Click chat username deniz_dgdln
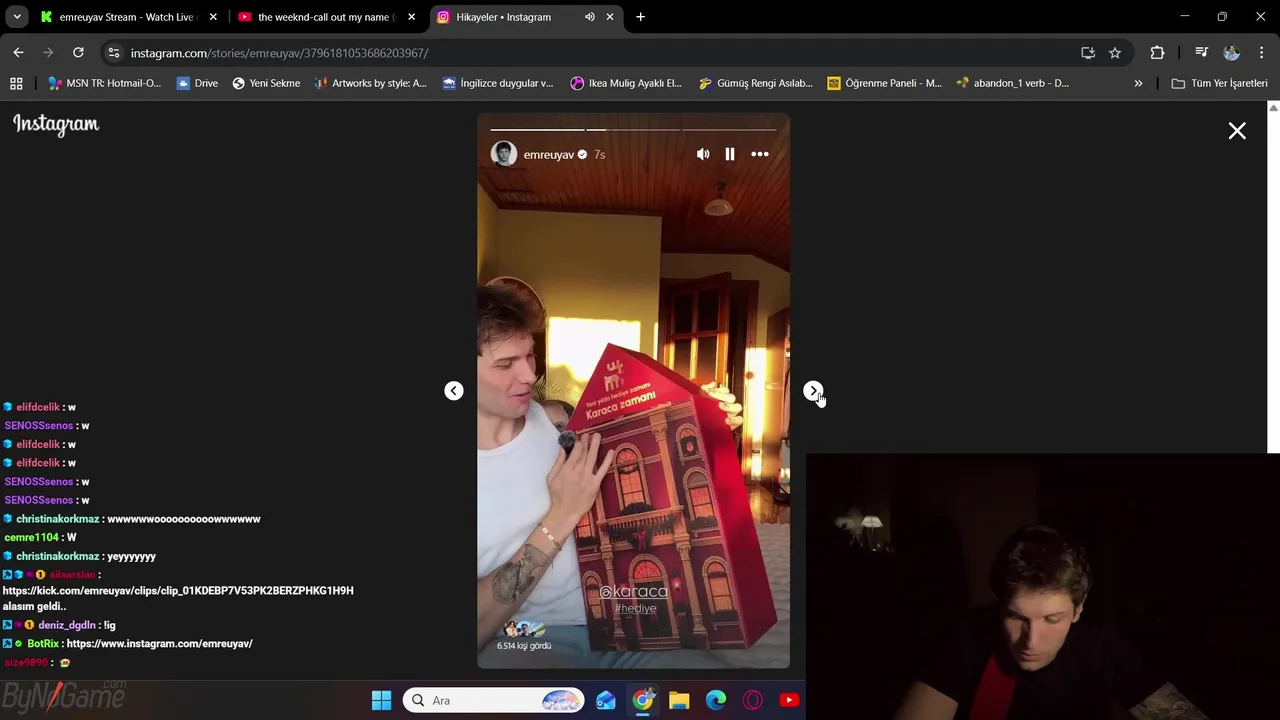The image size is (1280, 720). 67,625
